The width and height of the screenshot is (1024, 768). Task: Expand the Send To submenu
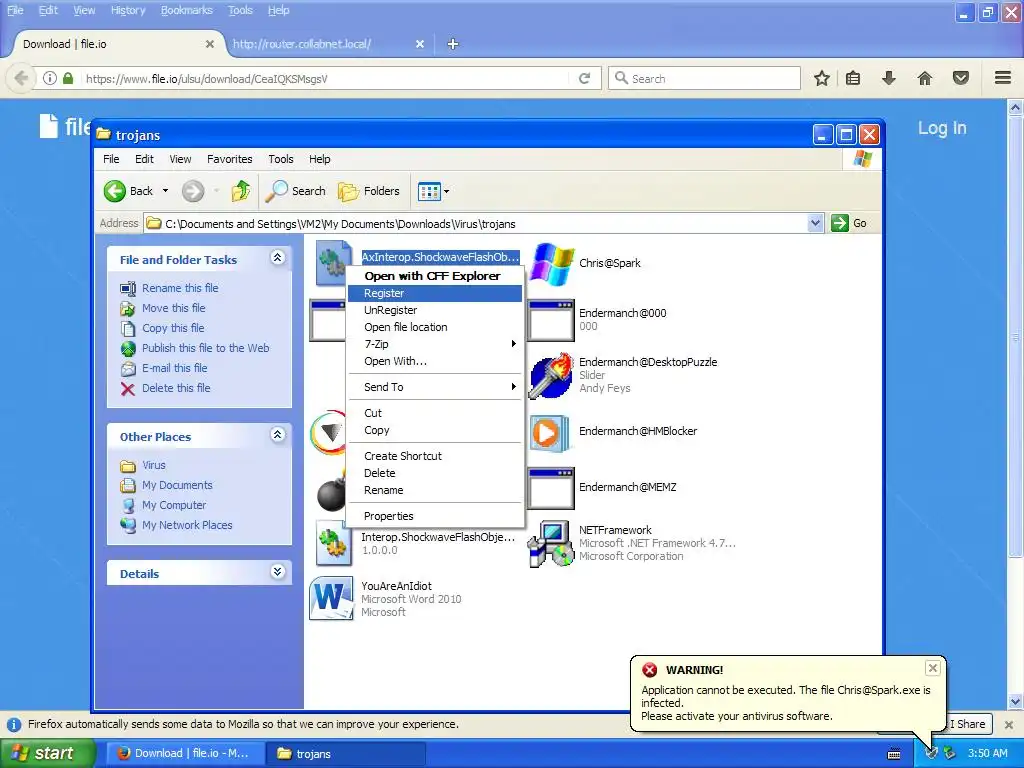coord(434,387)
